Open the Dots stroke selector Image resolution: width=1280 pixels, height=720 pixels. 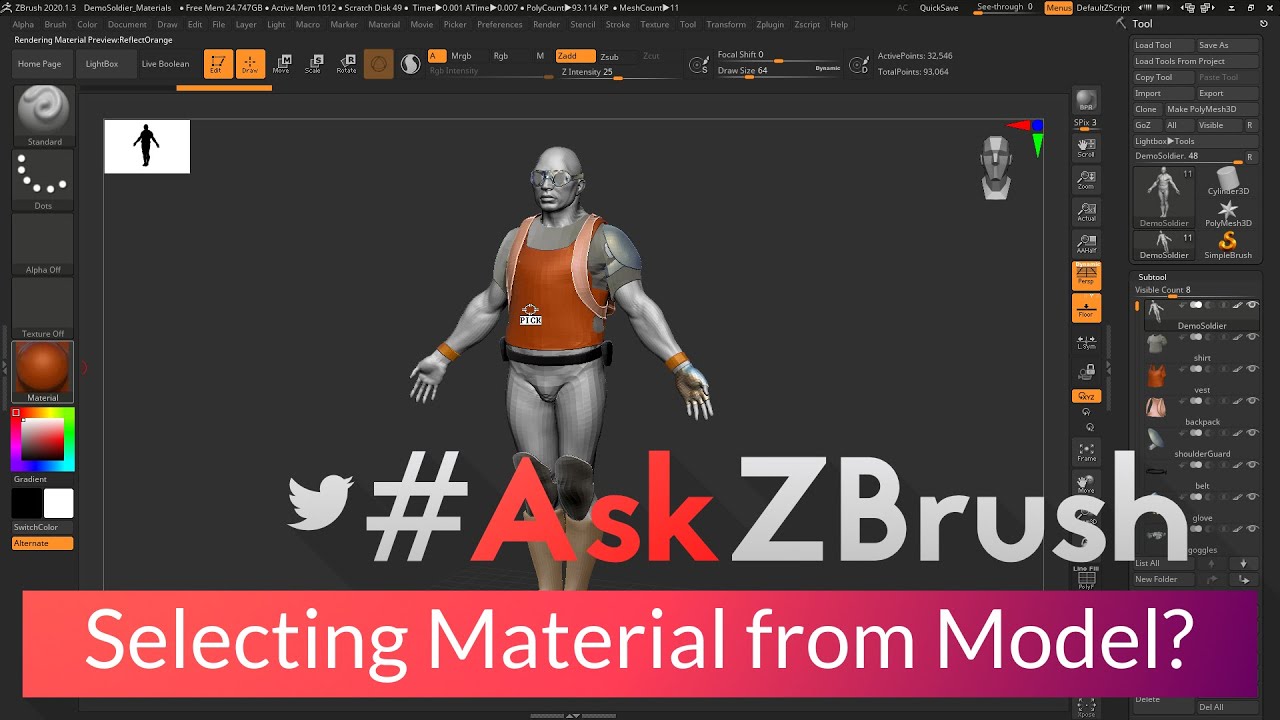(x=43, y=181)
